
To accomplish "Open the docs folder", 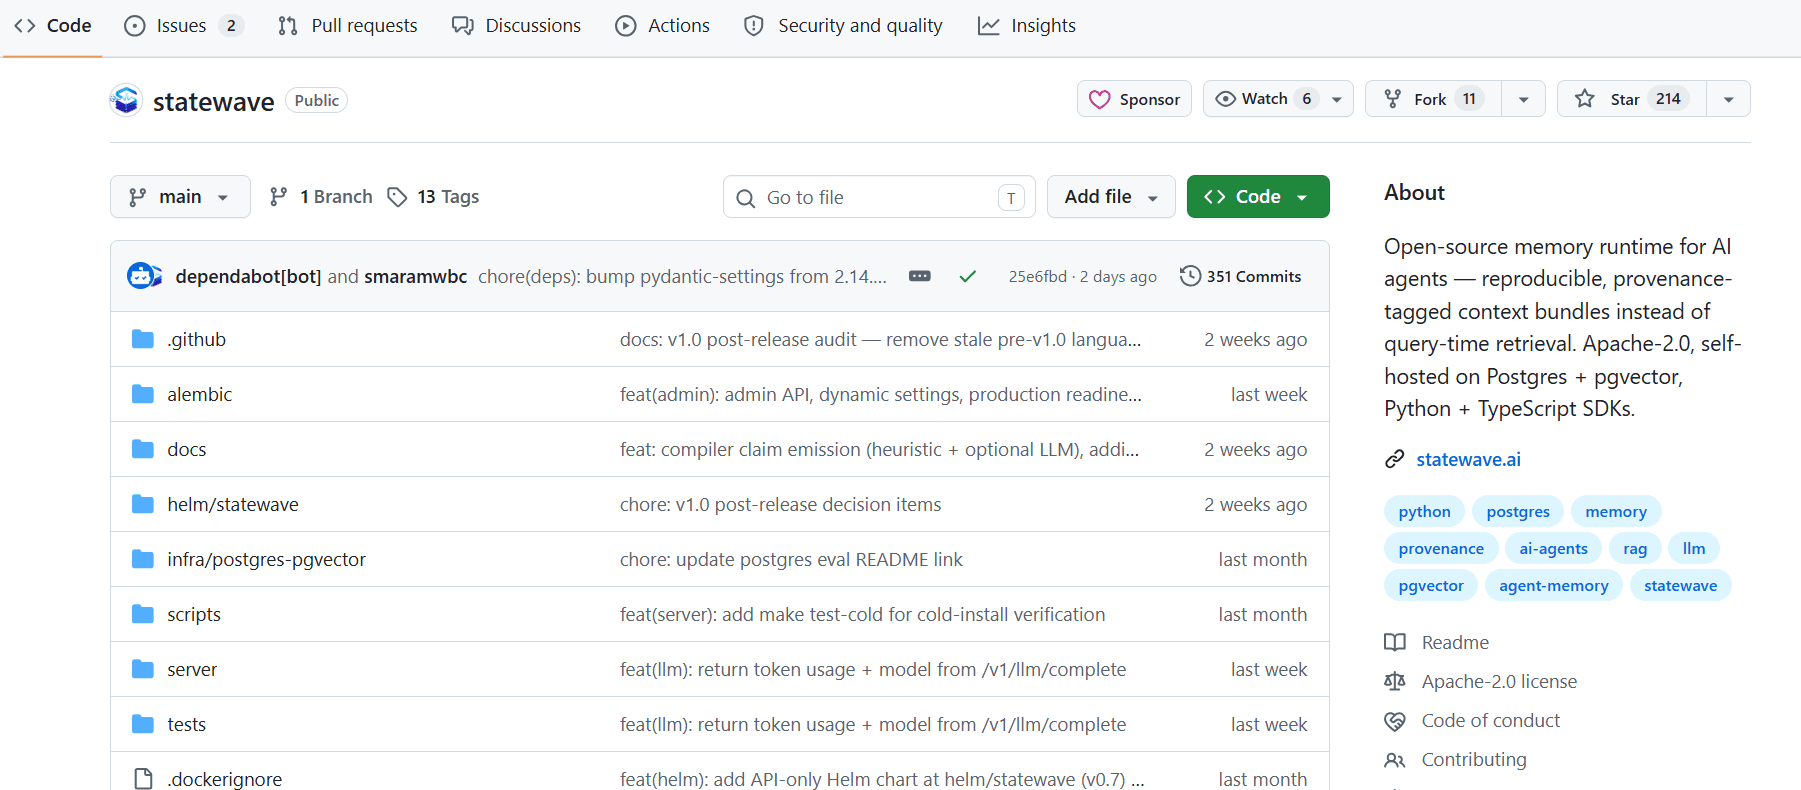I will 187,450.
